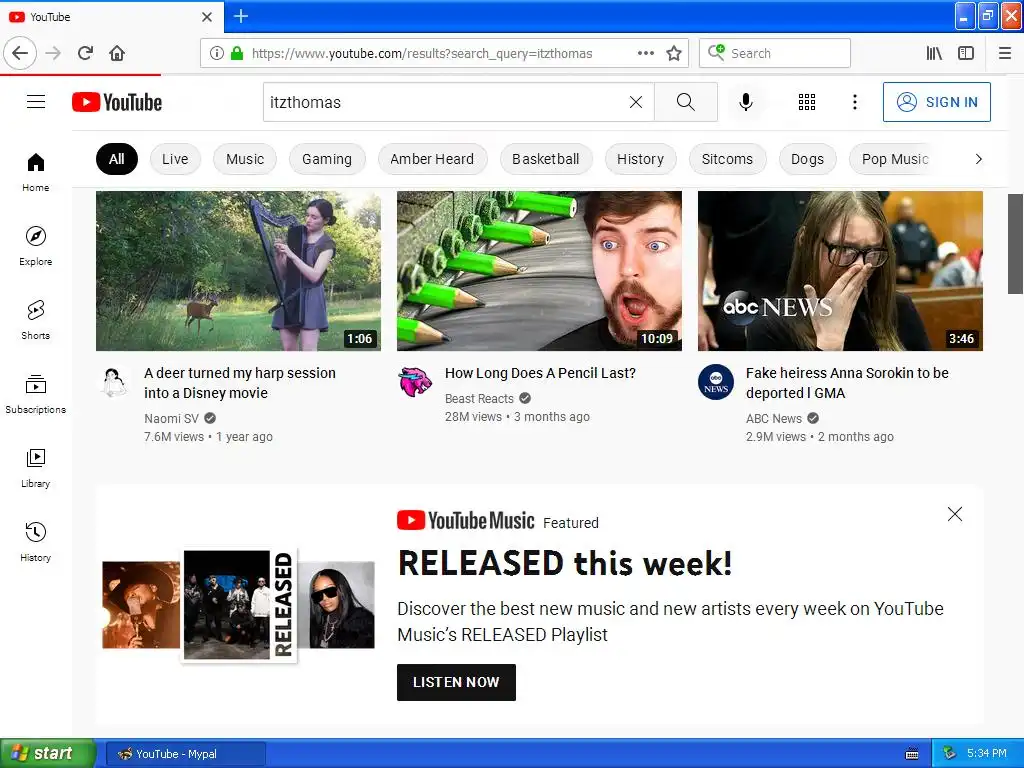Open YouTube settings three-dot menu

[x=854, y=102]
